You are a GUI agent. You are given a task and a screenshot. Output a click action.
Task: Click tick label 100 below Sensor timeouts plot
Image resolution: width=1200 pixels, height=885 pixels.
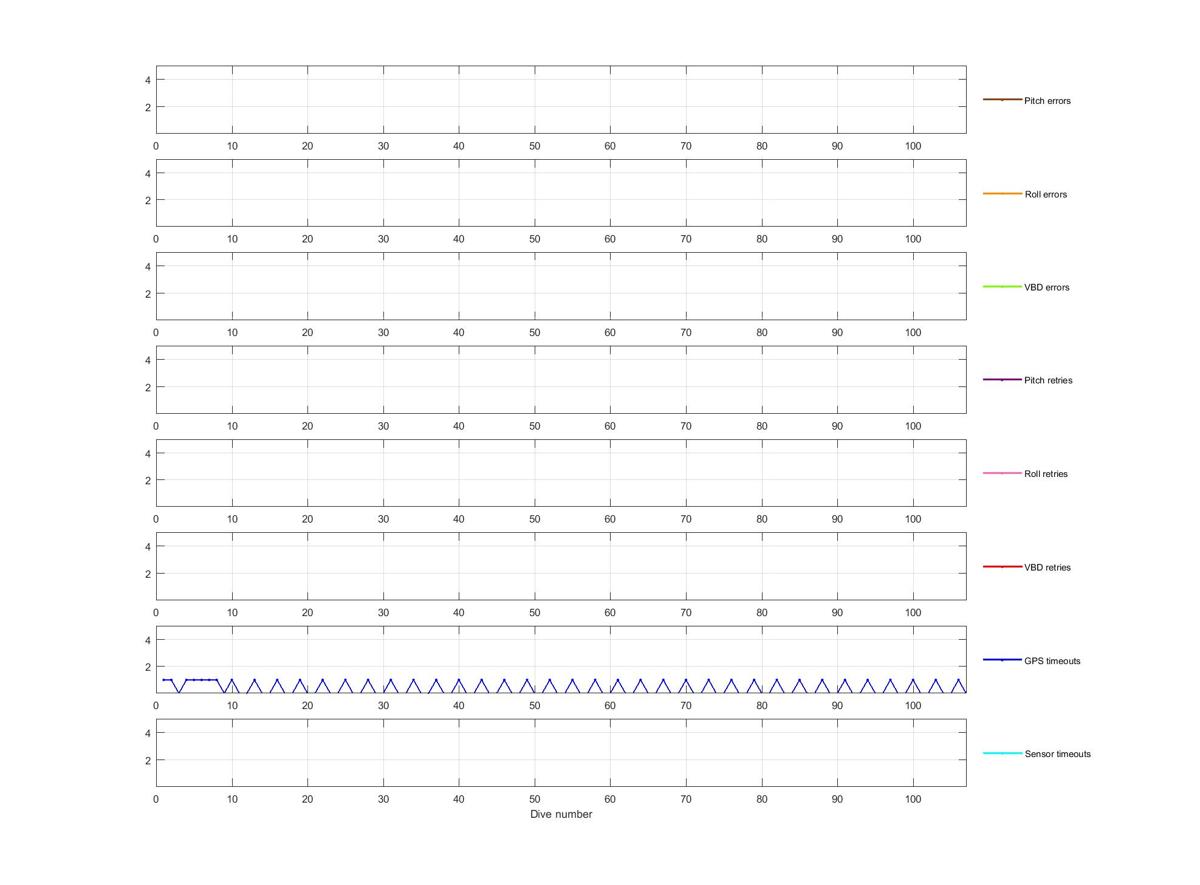point(913,799)
